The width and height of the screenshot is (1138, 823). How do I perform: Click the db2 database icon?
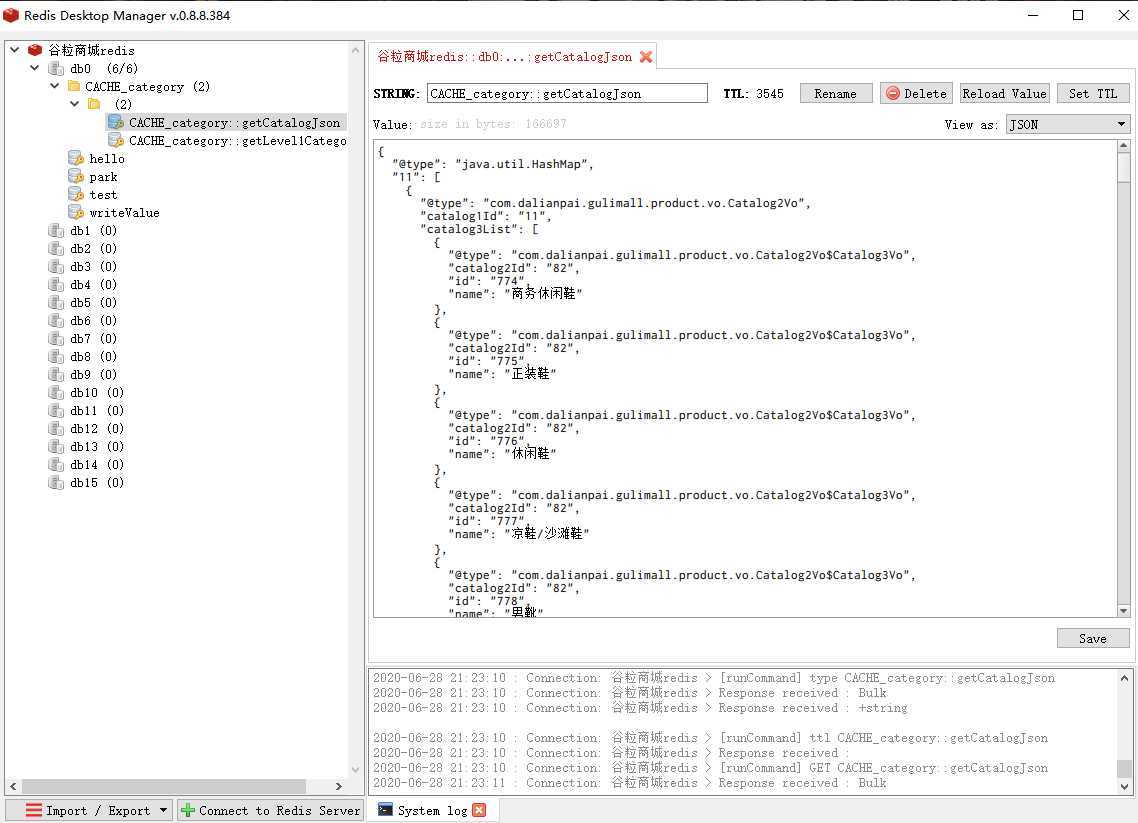pos(56,248)
